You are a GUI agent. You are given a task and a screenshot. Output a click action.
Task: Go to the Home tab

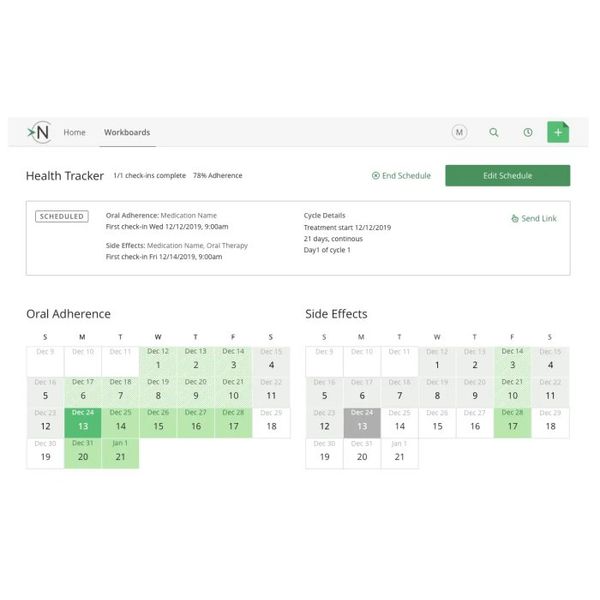(x=74, y=132)
